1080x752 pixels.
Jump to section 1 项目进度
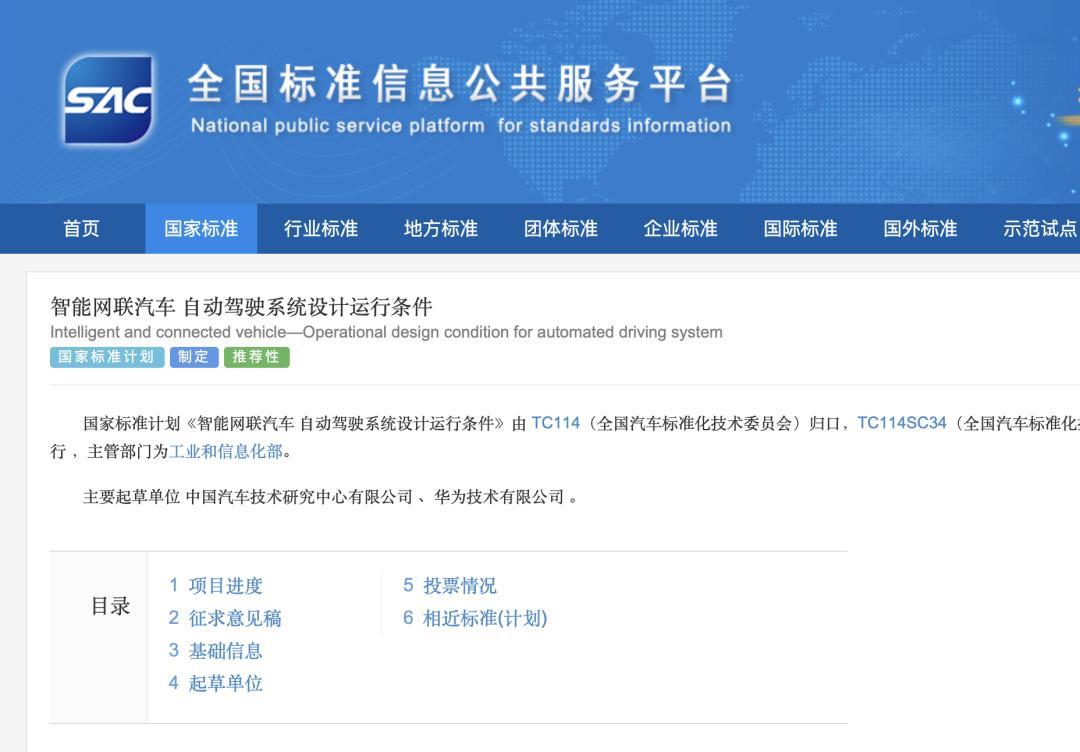[216, 585]
